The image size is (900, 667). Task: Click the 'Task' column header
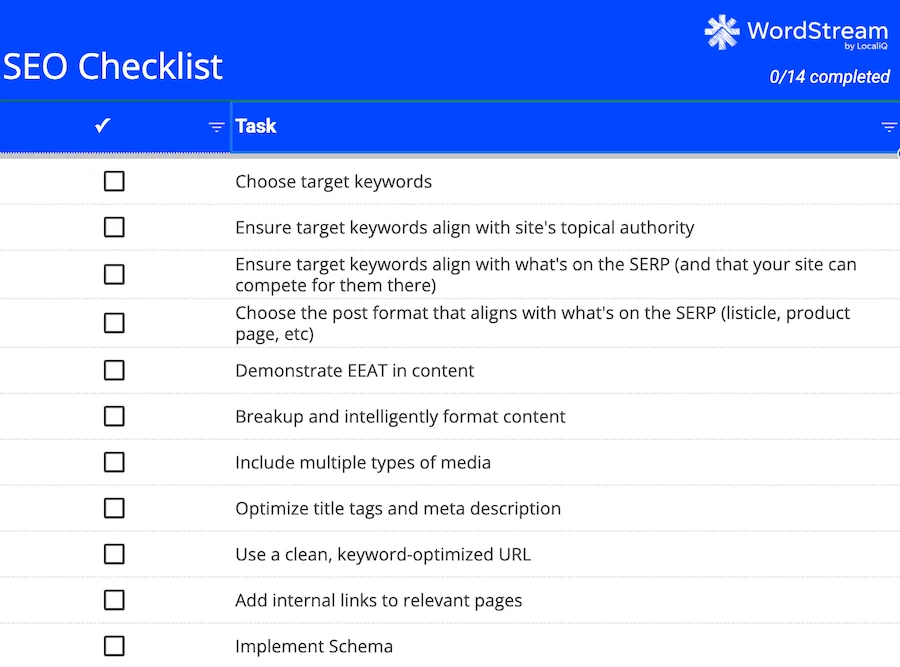click(256, 126)
